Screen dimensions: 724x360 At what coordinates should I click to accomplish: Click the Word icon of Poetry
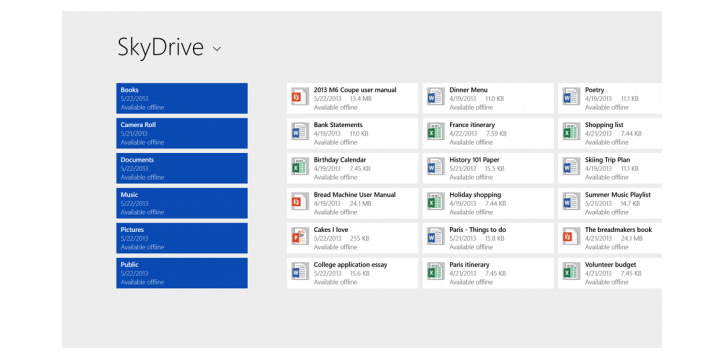(x=571, y=96)
